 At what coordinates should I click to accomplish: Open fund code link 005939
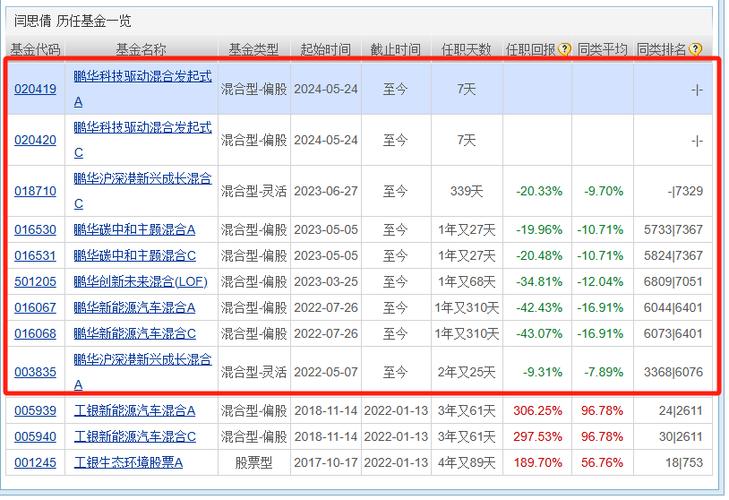[x=35, y=411]
